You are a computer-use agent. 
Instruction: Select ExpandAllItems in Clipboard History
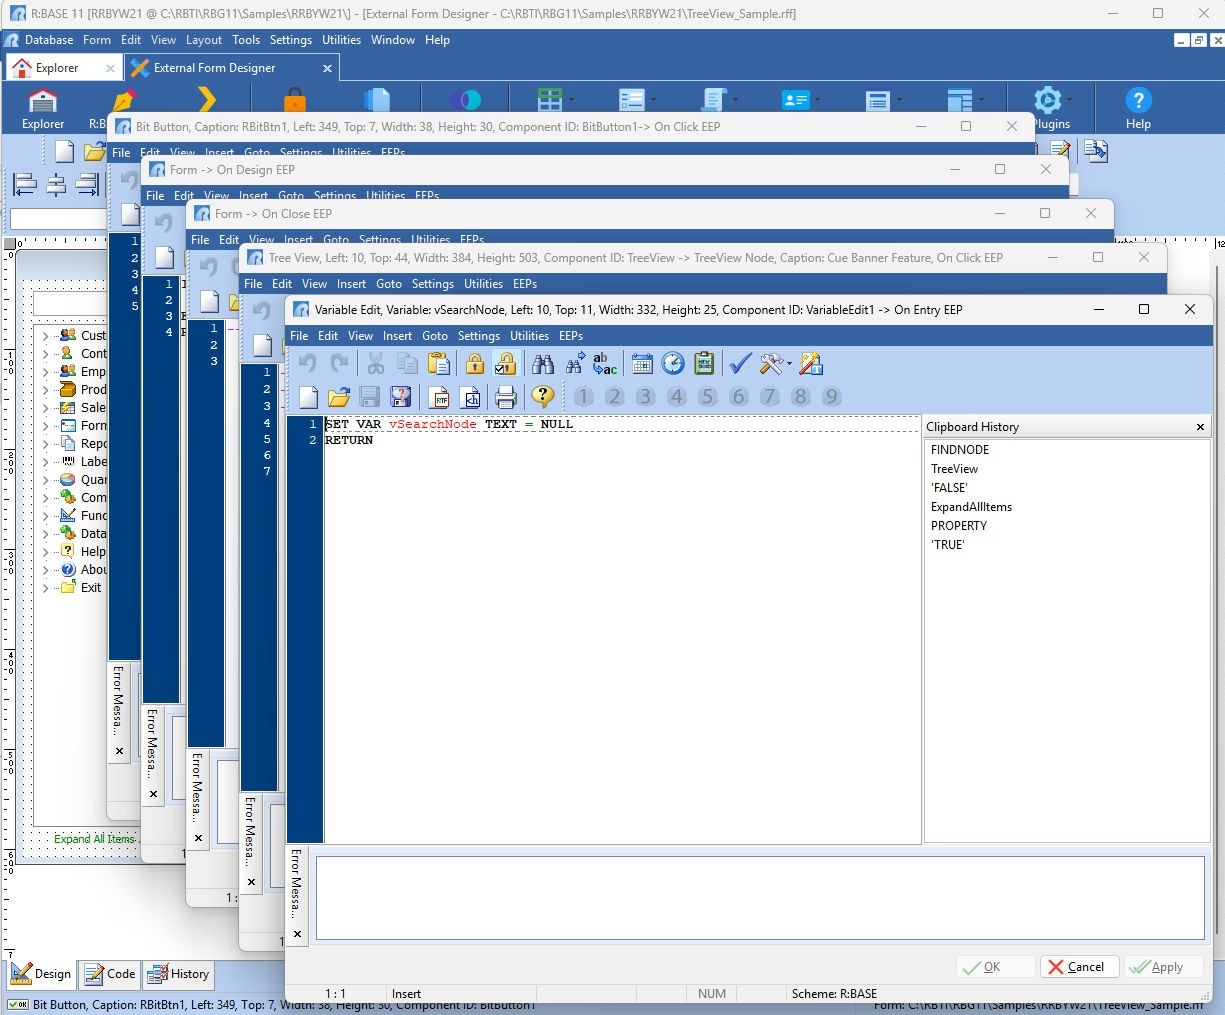[971, 507]
